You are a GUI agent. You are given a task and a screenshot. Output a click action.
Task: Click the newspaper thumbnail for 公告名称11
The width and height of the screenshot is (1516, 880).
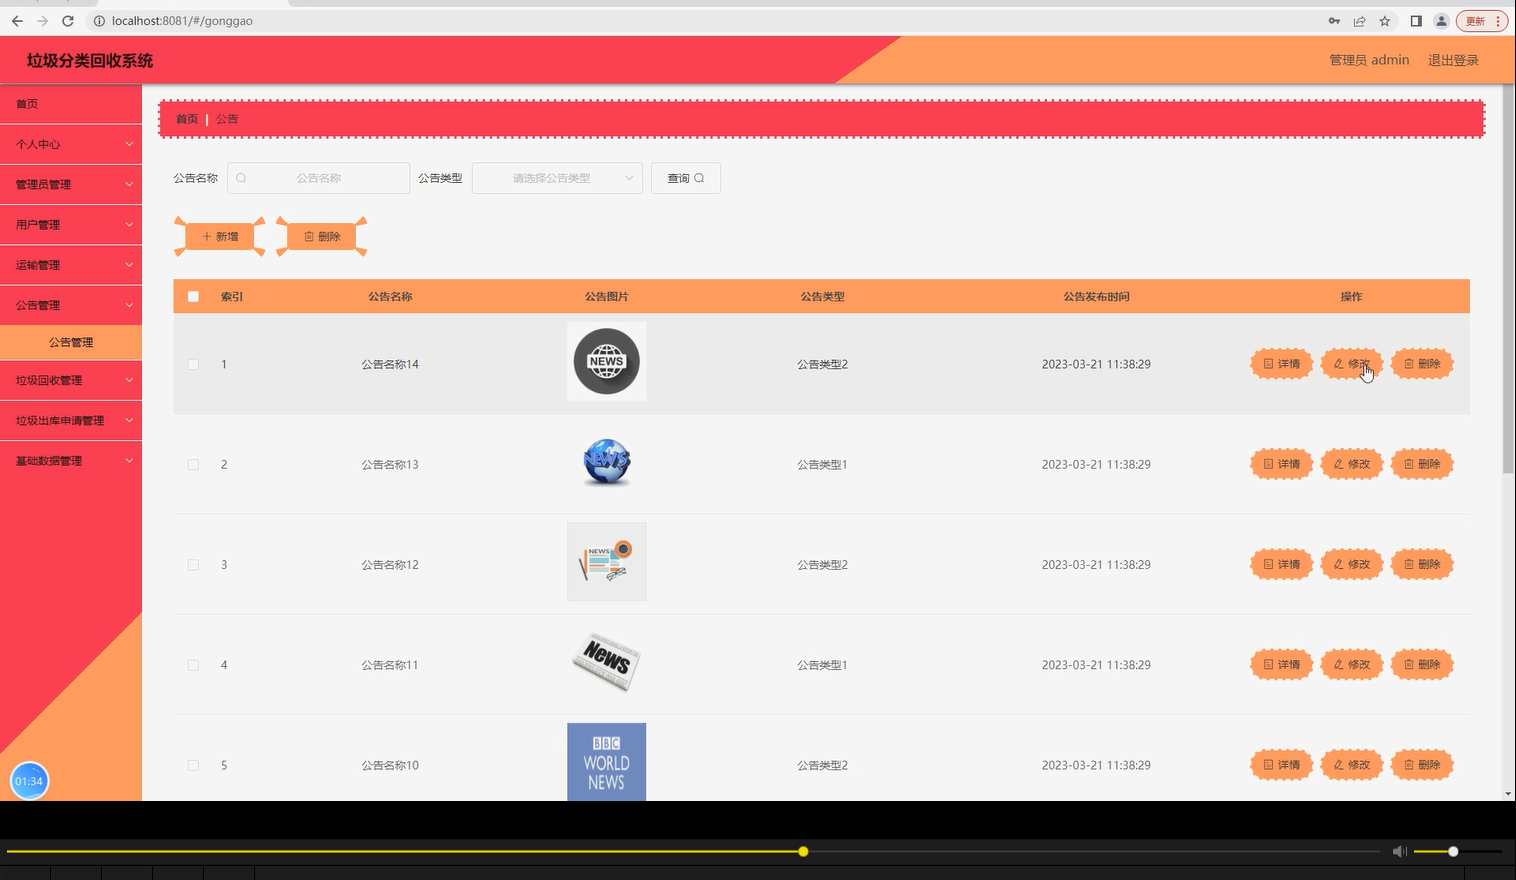click(606, 662)
